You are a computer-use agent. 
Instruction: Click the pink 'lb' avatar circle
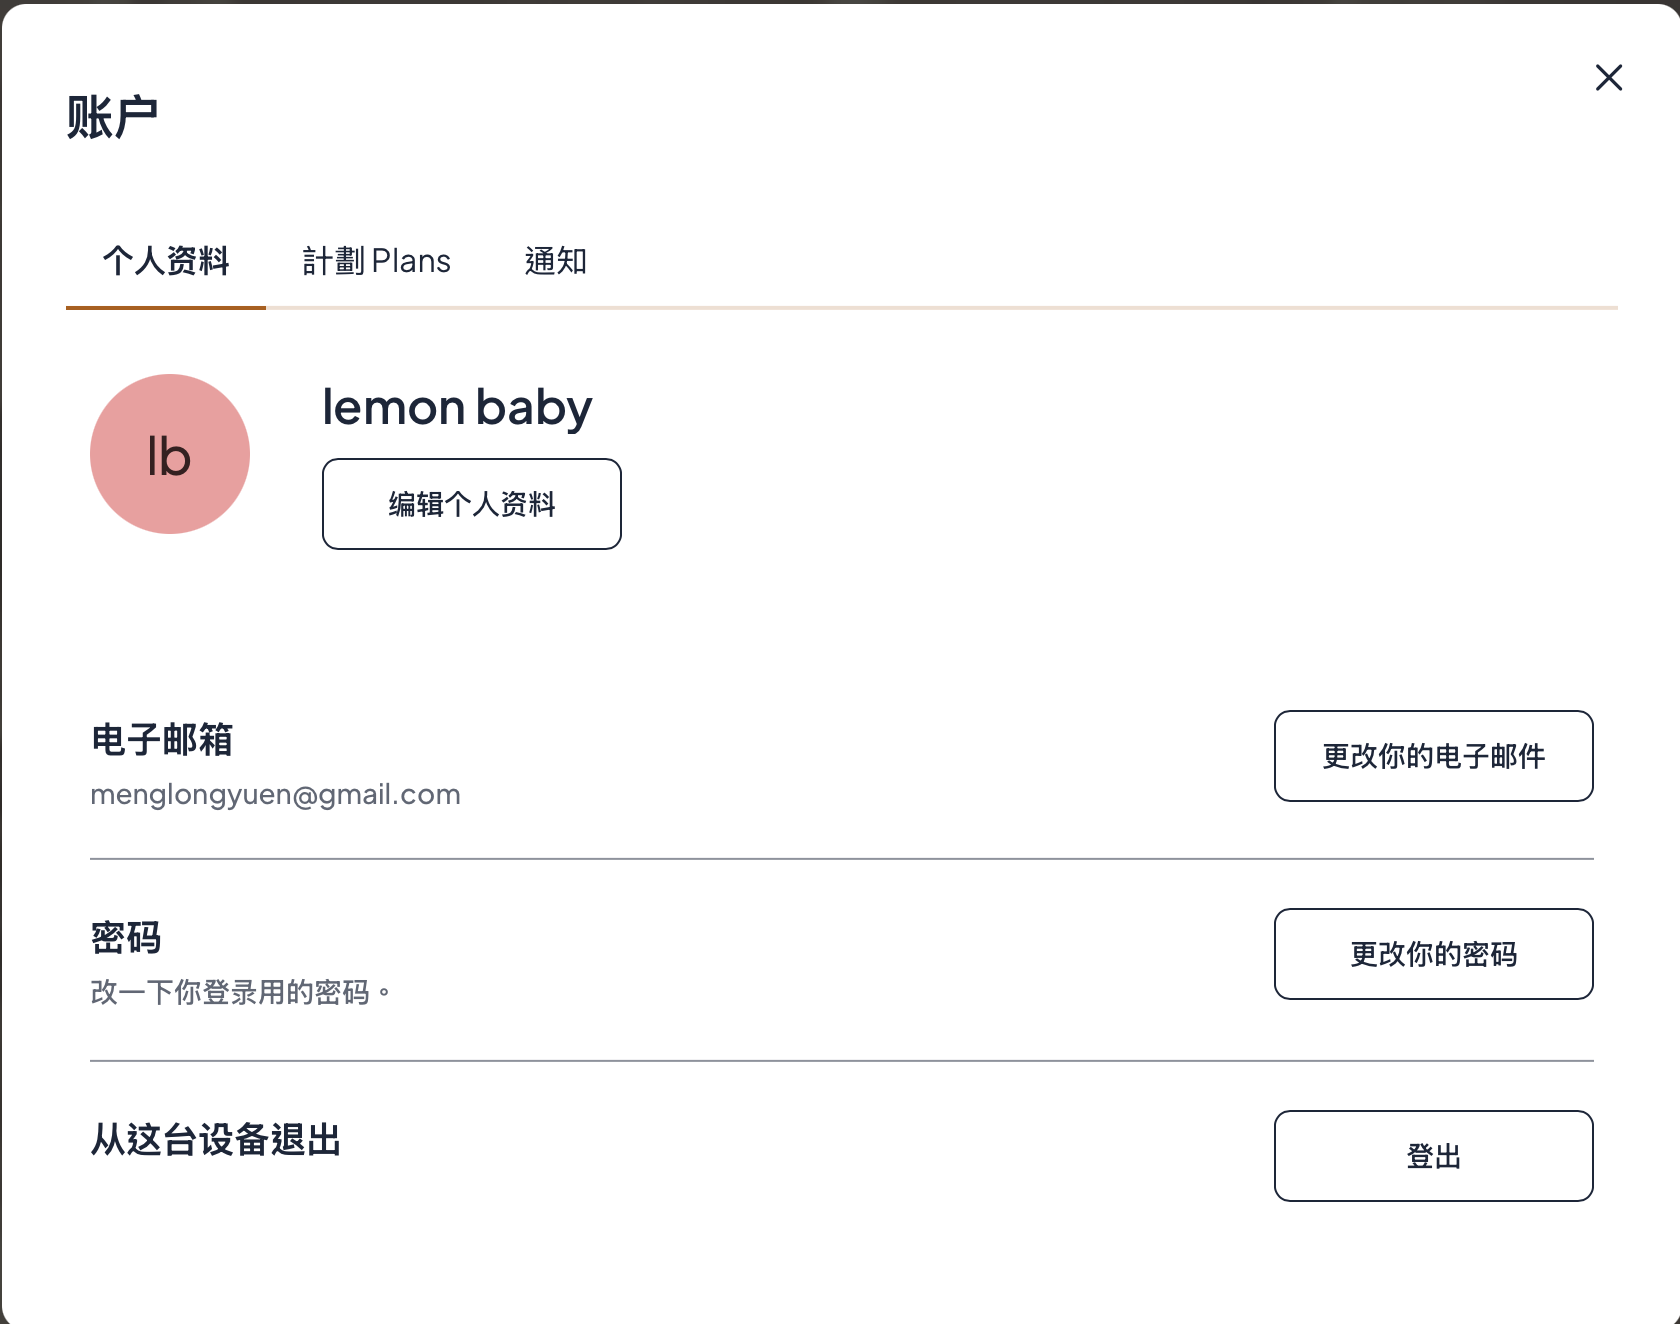coord(170,454)
